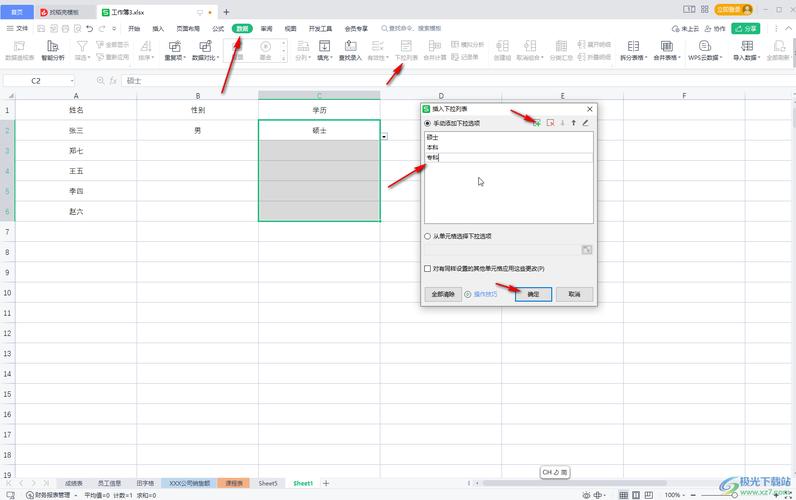Switch to normal view in the status bar
796x500 pixels.
pos(623,495)
